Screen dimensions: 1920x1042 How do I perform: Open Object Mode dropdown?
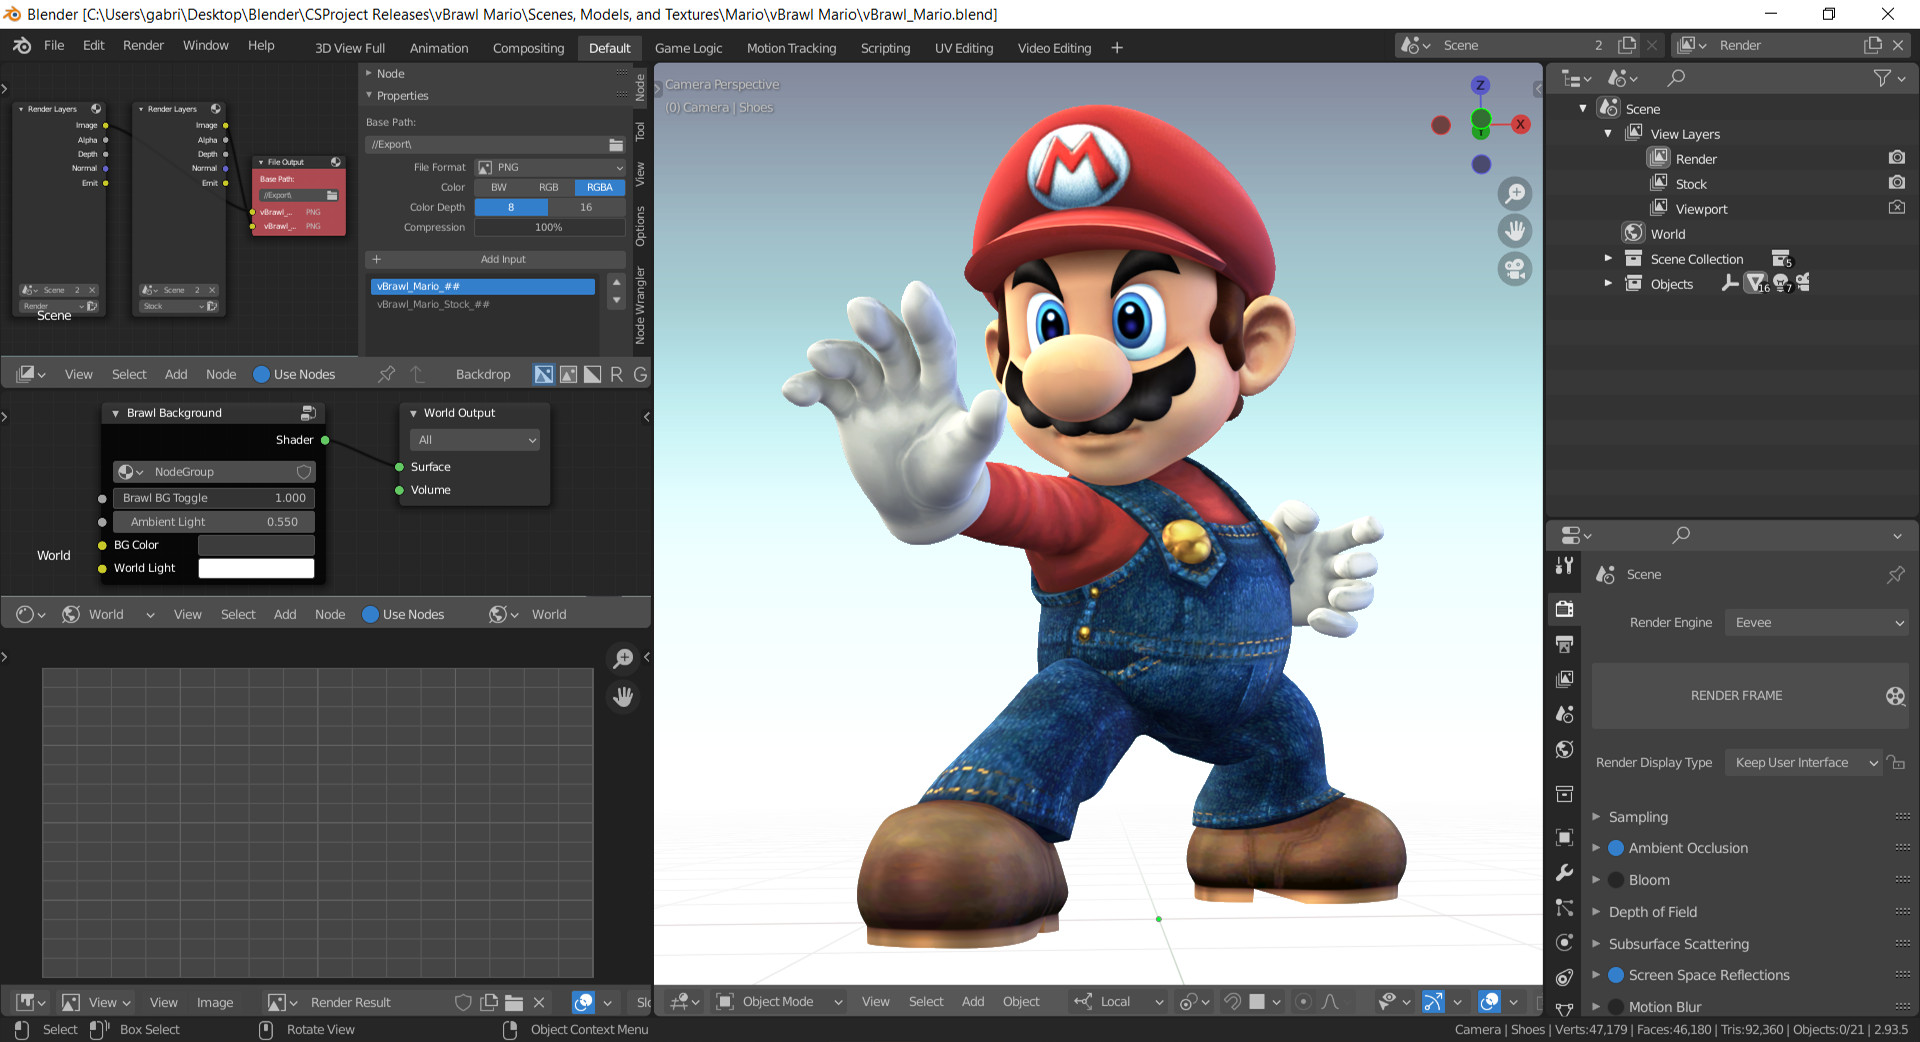[780, 1001]
